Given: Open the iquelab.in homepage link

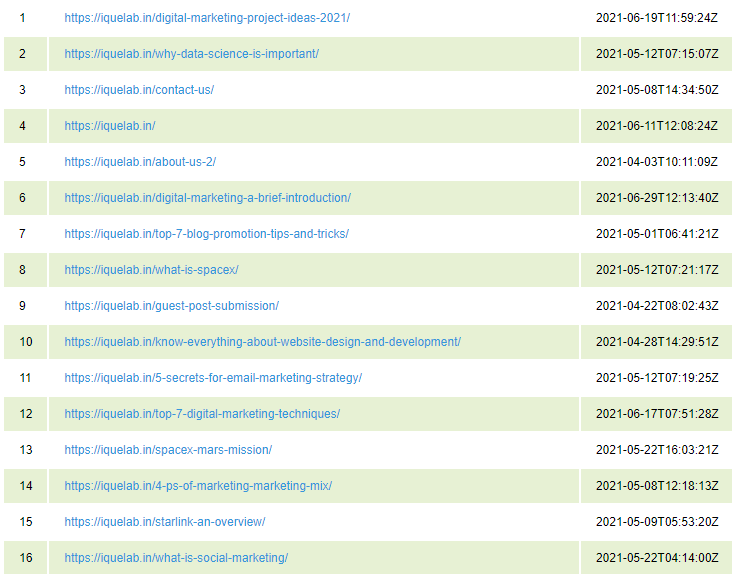Looking at the screenshot, I should click(x=110, y=126).
